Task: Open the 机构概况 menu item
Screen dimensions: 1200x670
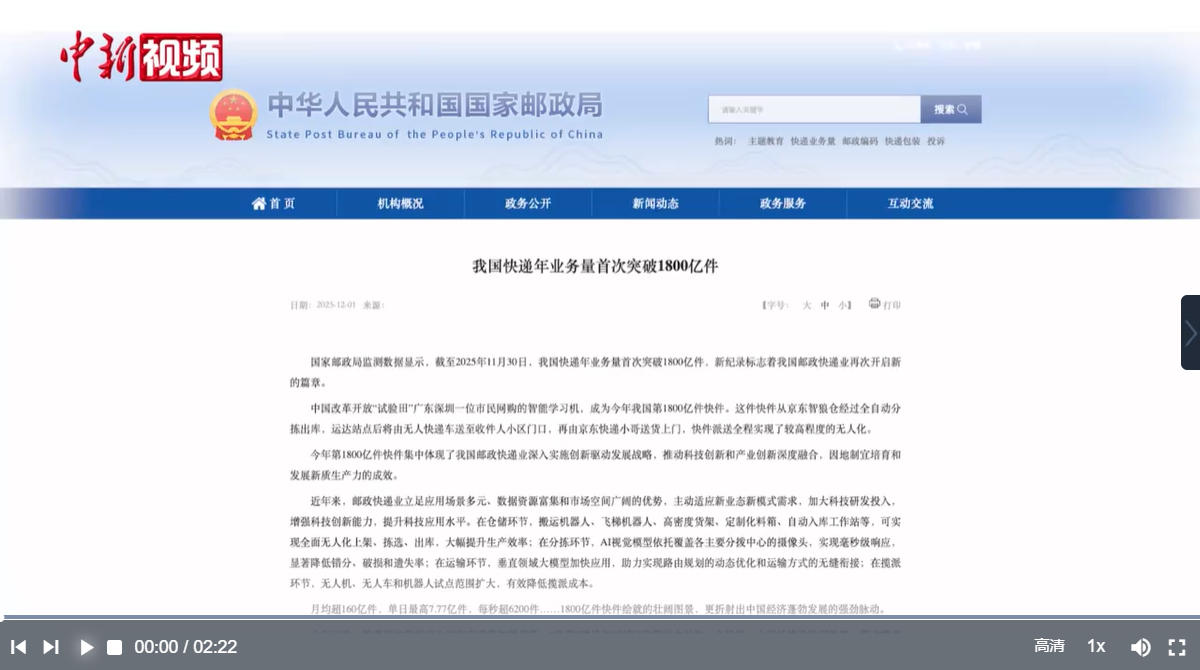Action: [x=400, y=203]
